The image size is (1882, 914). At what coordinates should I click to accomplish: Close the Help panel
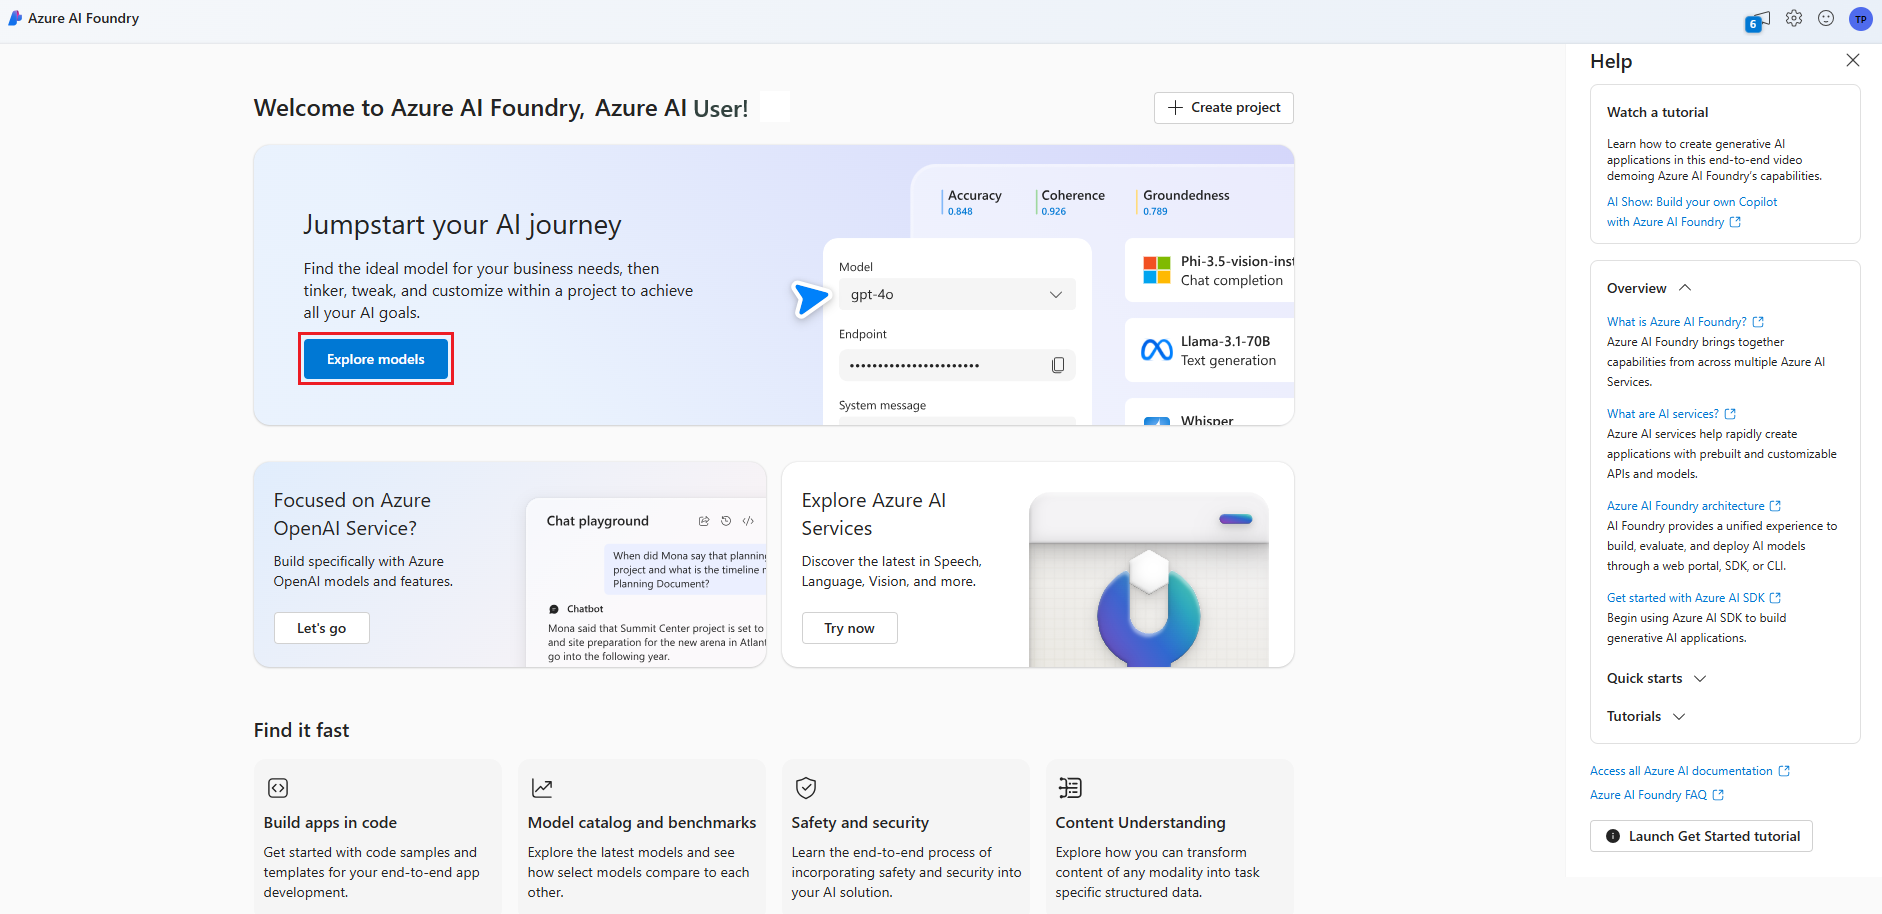click(x=1853, y=60)
